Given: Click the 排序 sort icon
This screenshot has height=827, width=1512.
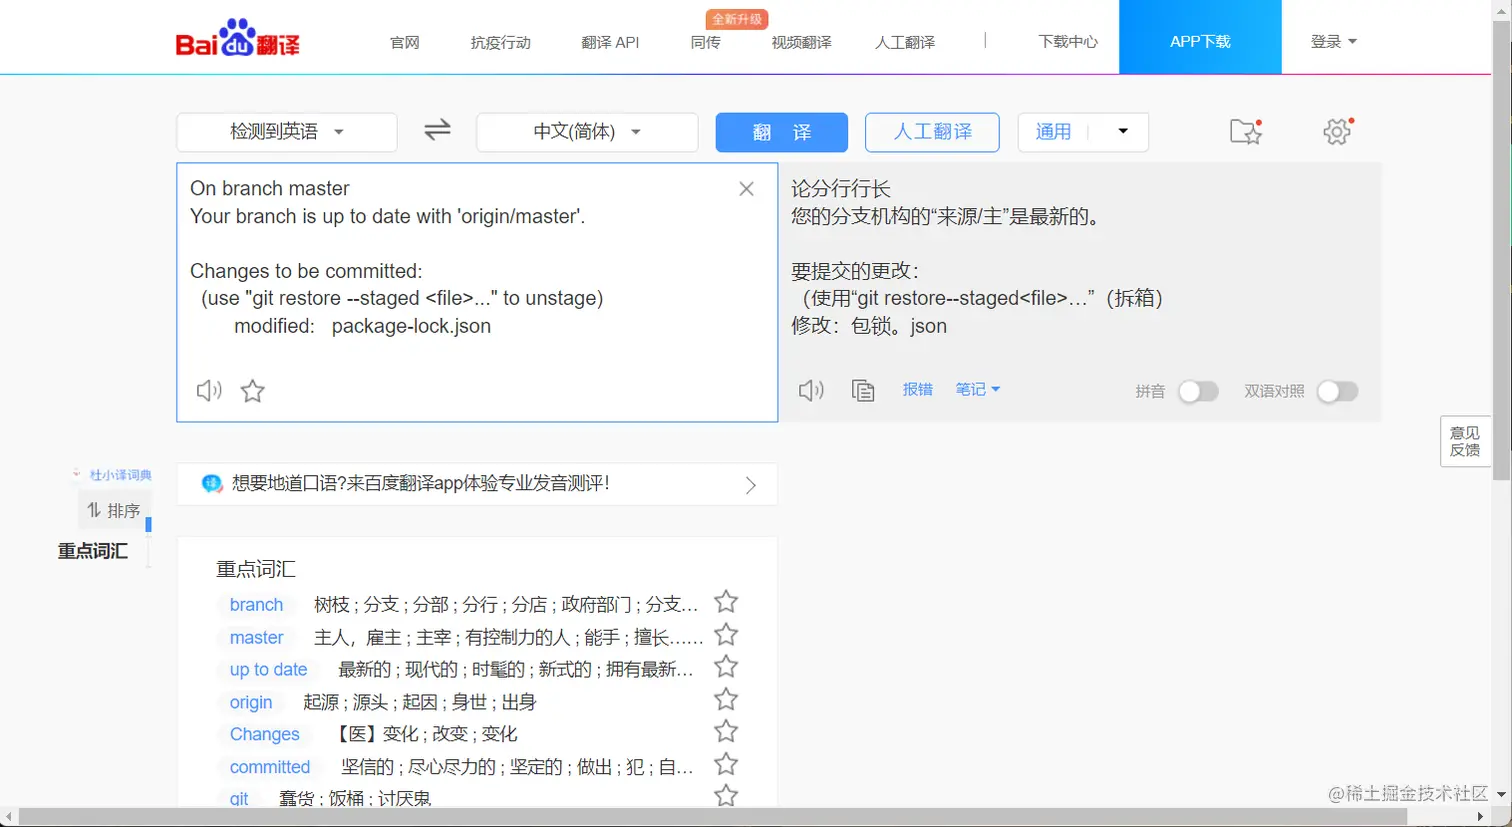Looking at the screenshot, I should coord(94,510).
